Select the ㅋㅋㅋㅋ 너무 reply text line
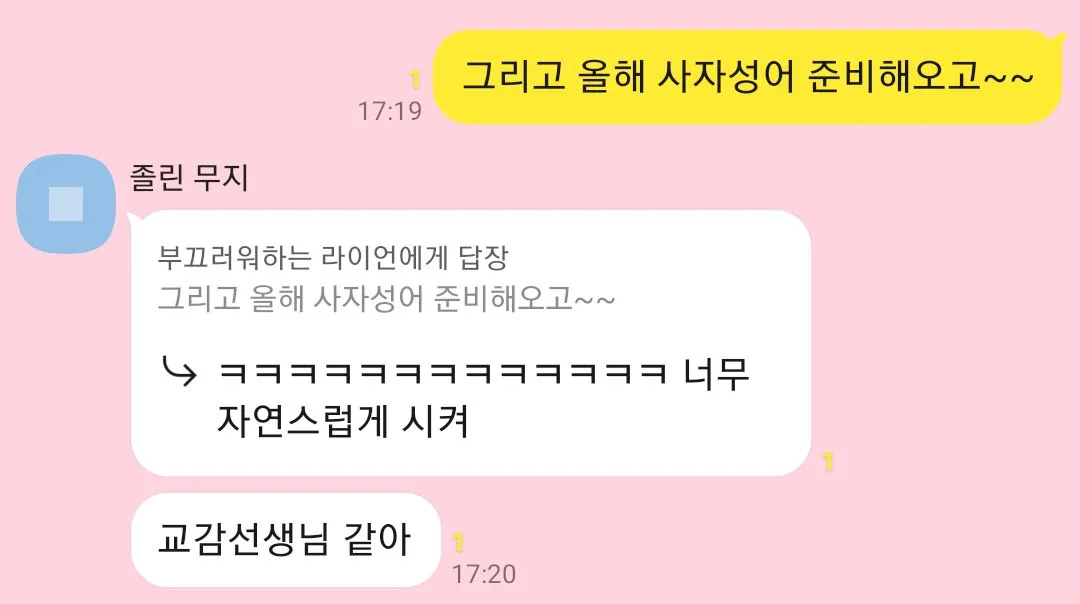1080x604 pixels. [x=483, y=373]
